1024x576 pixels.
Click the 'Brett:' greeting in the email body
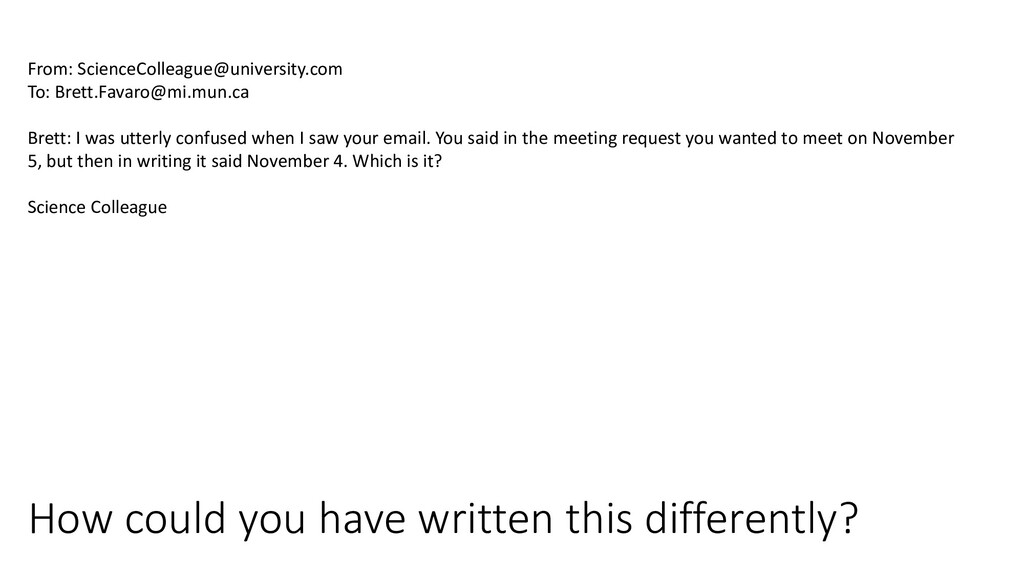[49, 138]
